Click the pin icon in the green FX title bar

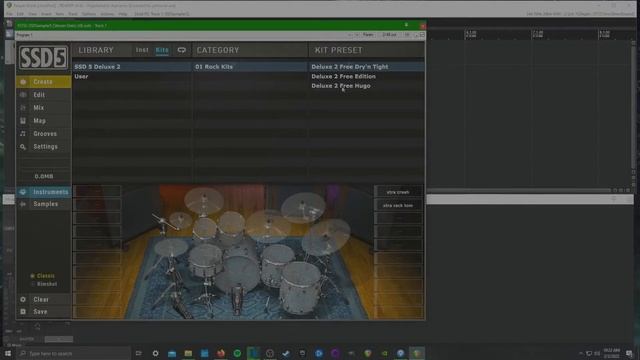[406, 25]
